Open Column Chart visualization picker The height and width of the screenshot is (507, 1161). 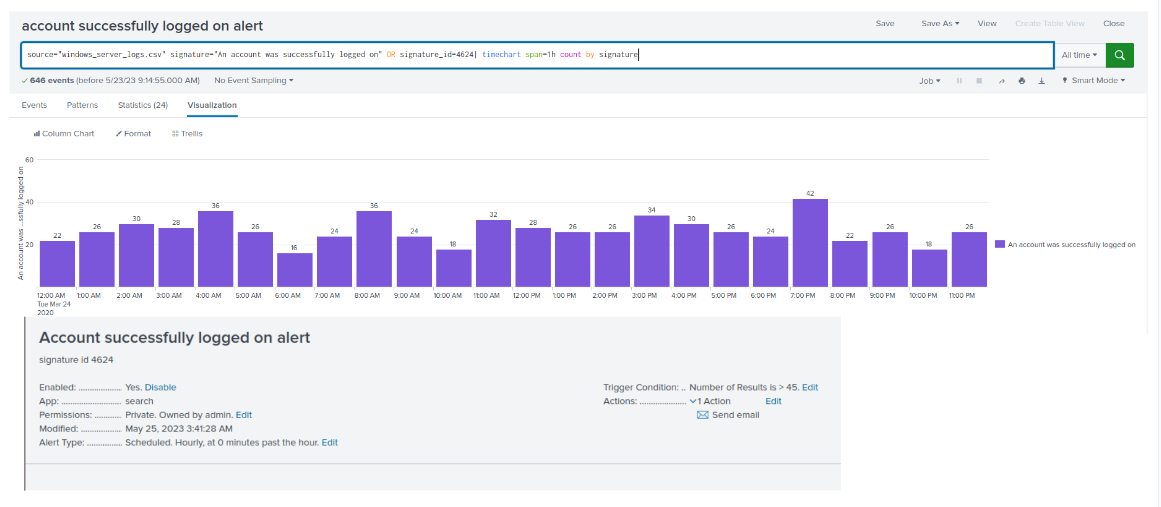click(64, 134)
